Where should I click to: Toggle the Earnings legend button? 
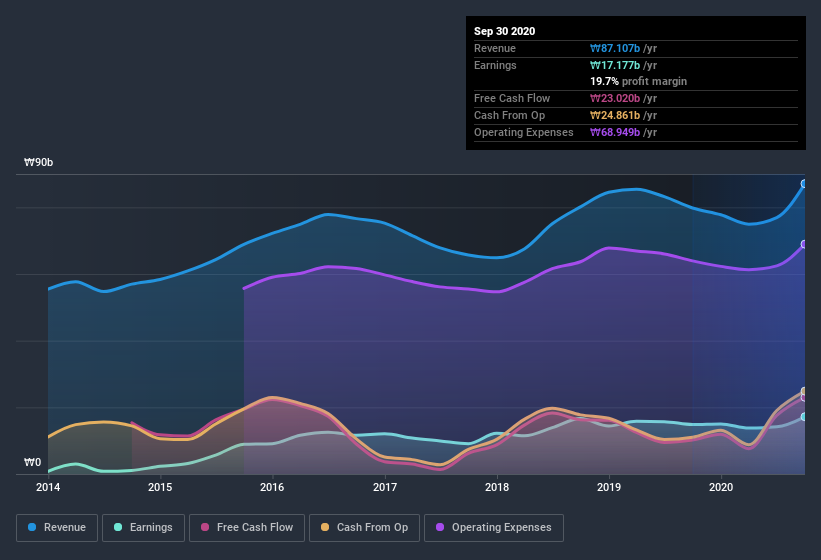143,528
